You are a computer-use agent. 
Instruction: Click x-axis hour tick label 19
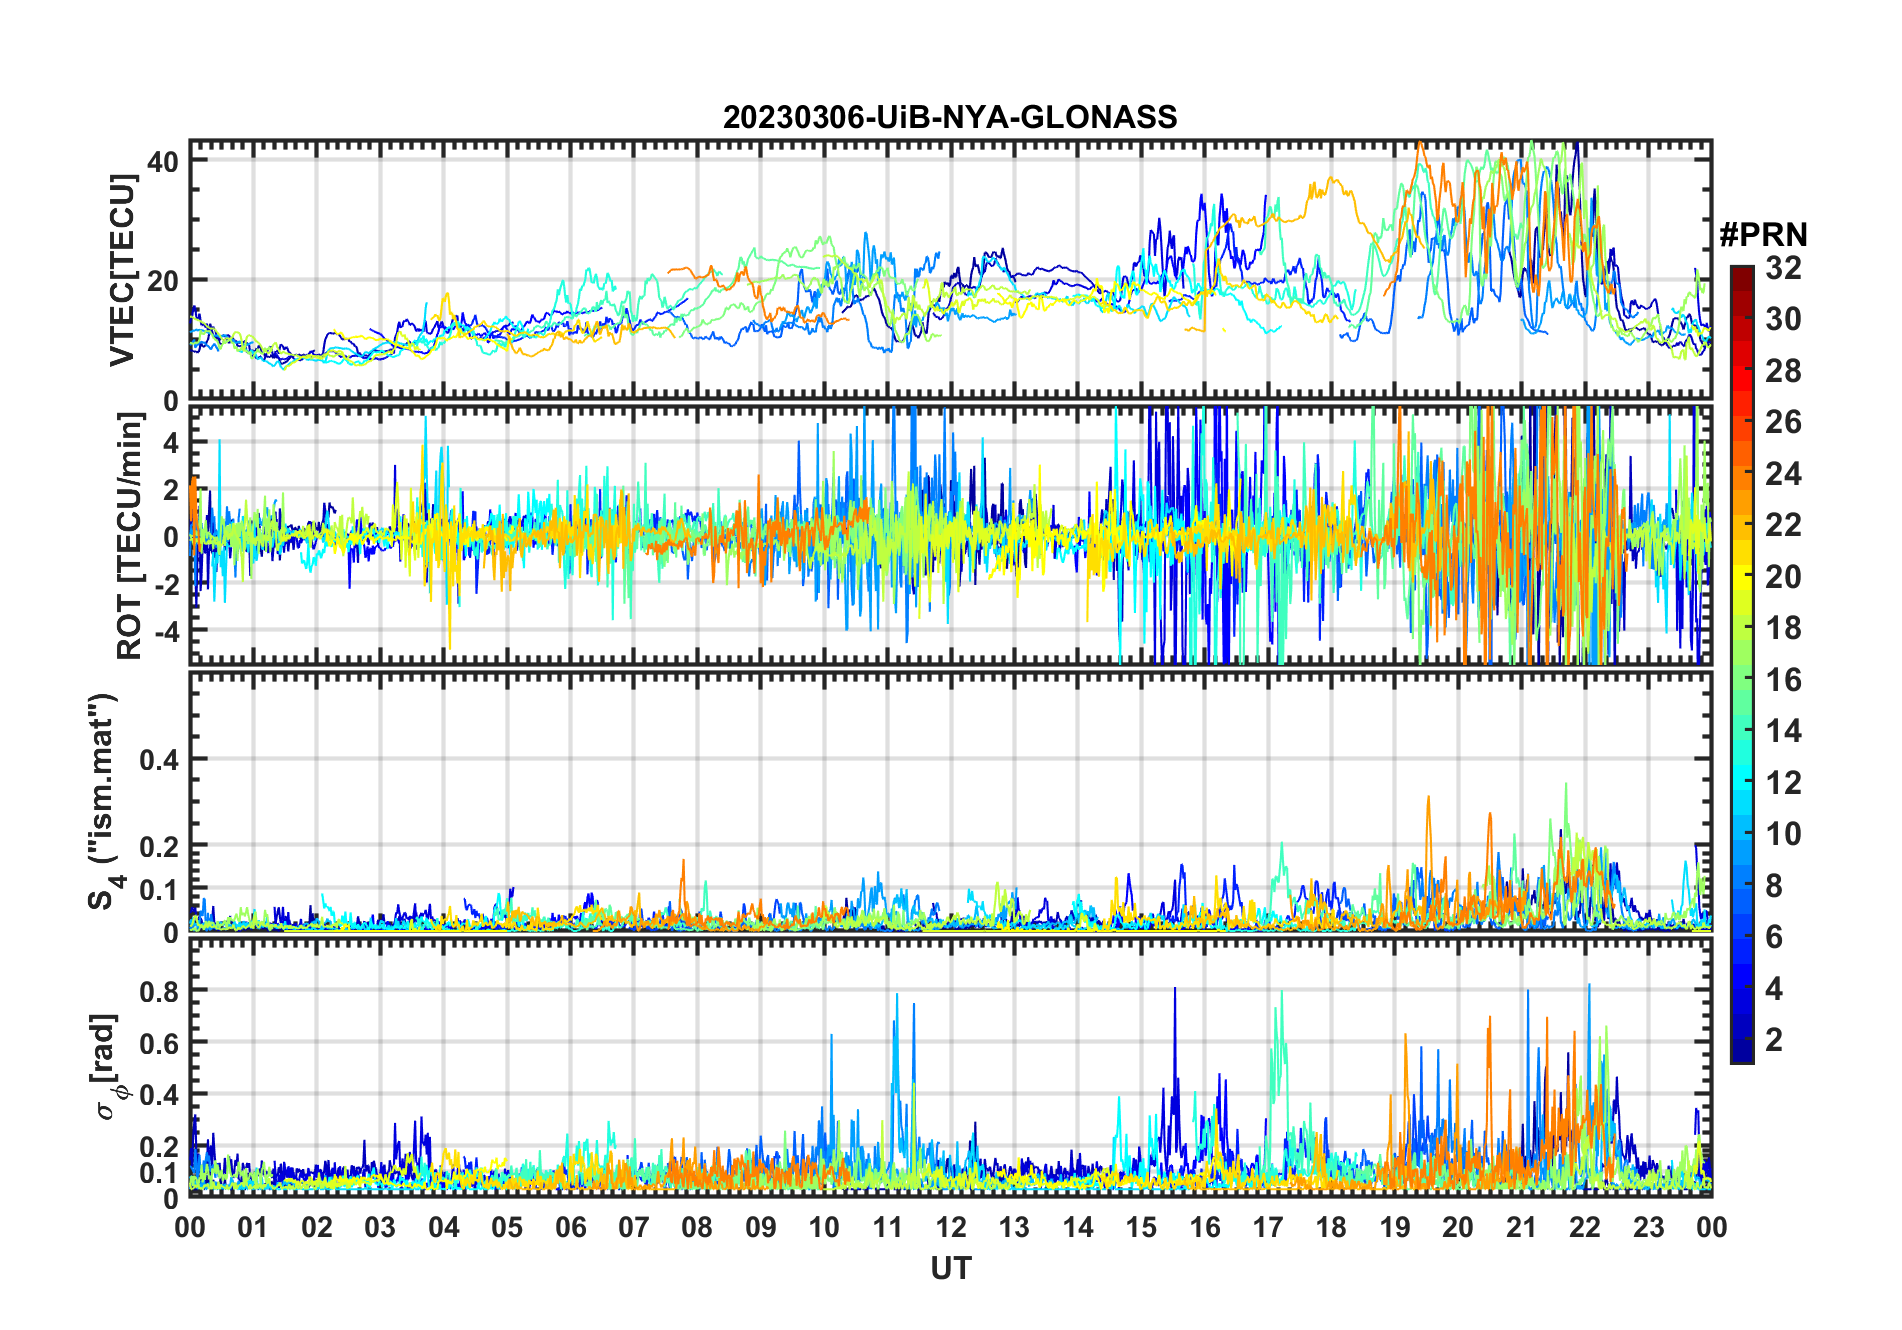[x=1395, y=1227]
